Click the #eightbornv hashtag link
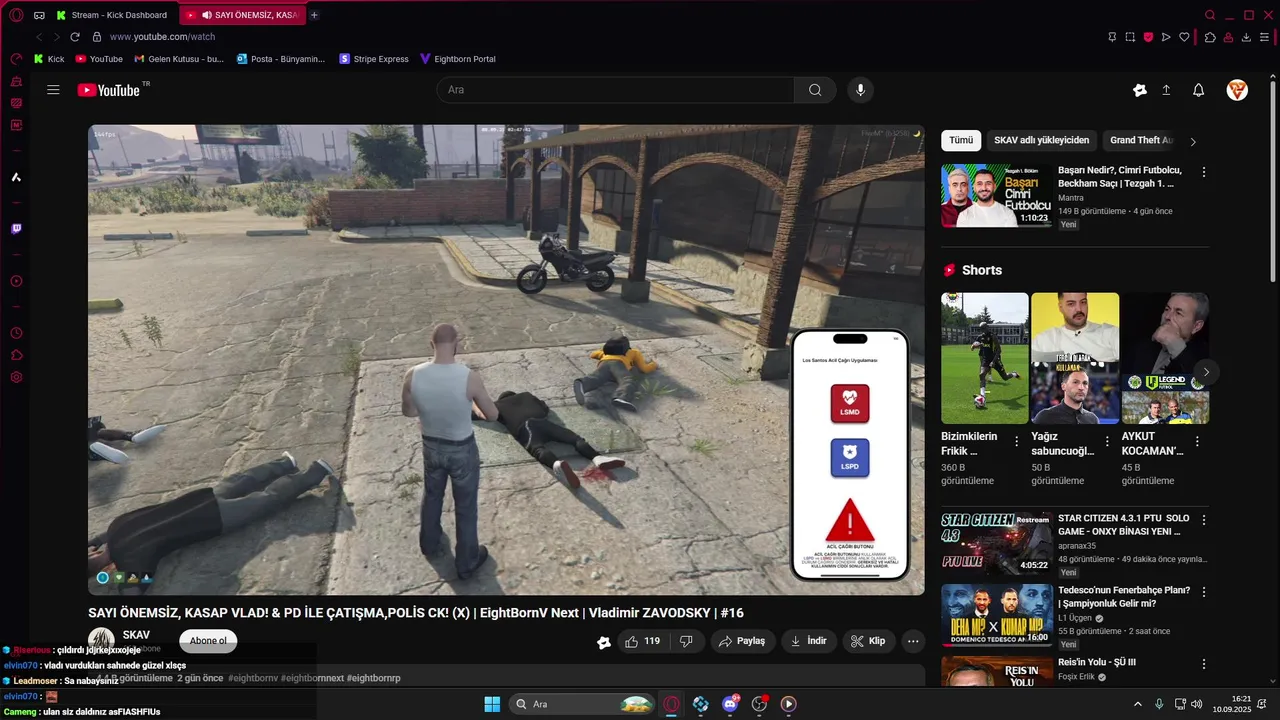This screenshot has width=1280, height=720. [253, 678]
